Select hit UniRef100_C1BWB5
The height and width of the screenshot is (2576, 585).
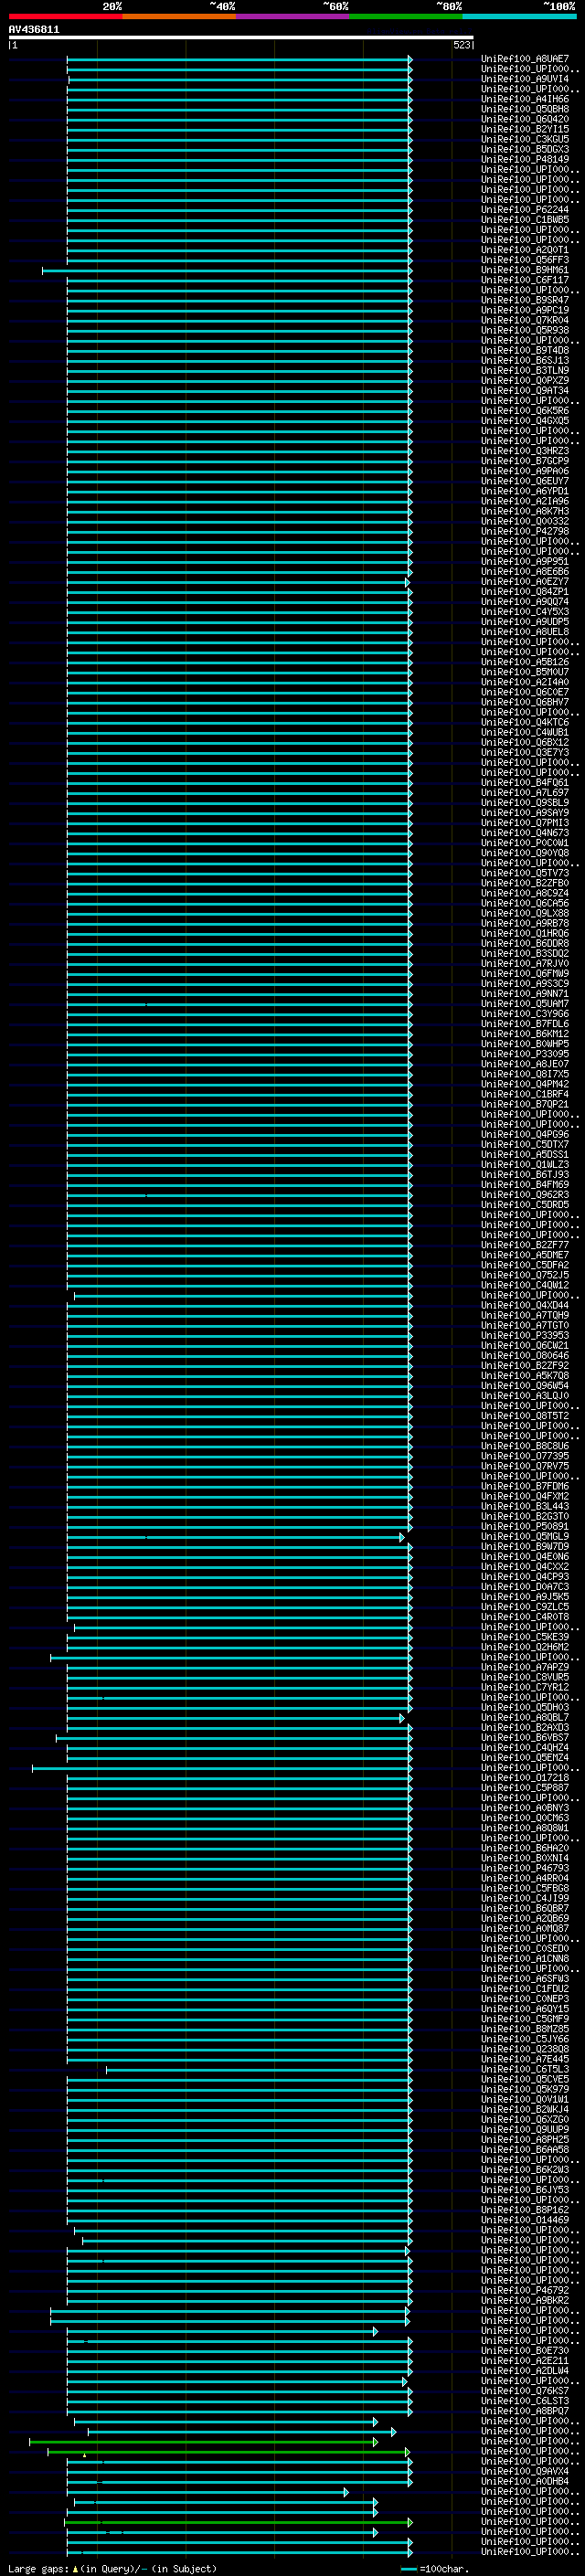point(525,220)
